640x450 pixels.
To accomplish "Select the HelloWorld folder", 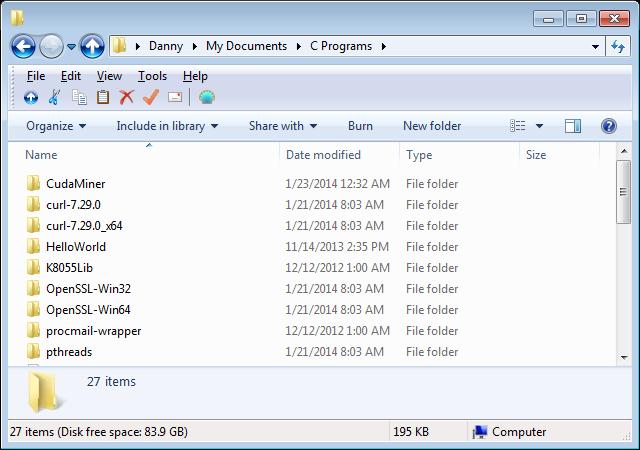I will pyautogui.click(x=76, y=247).
